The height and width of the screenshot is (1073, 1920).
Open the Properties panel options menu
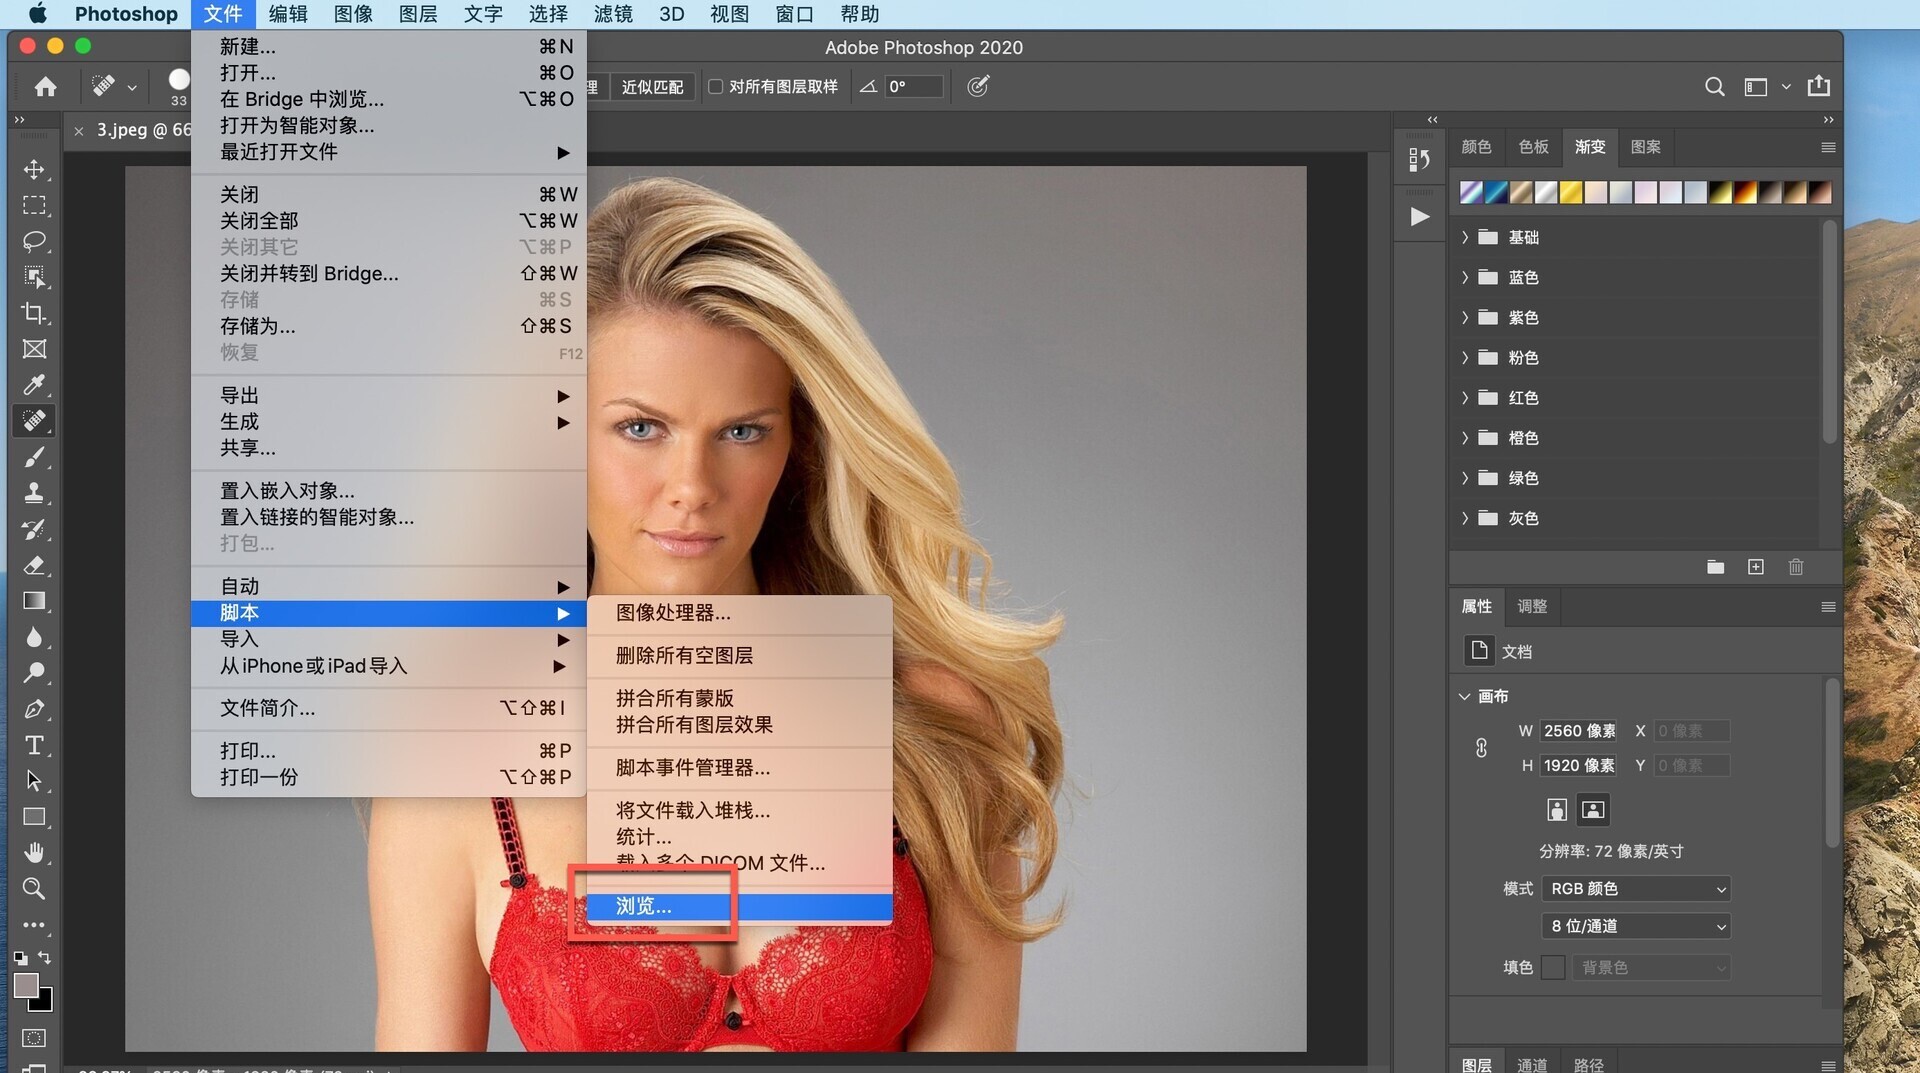pos(1828,607)
